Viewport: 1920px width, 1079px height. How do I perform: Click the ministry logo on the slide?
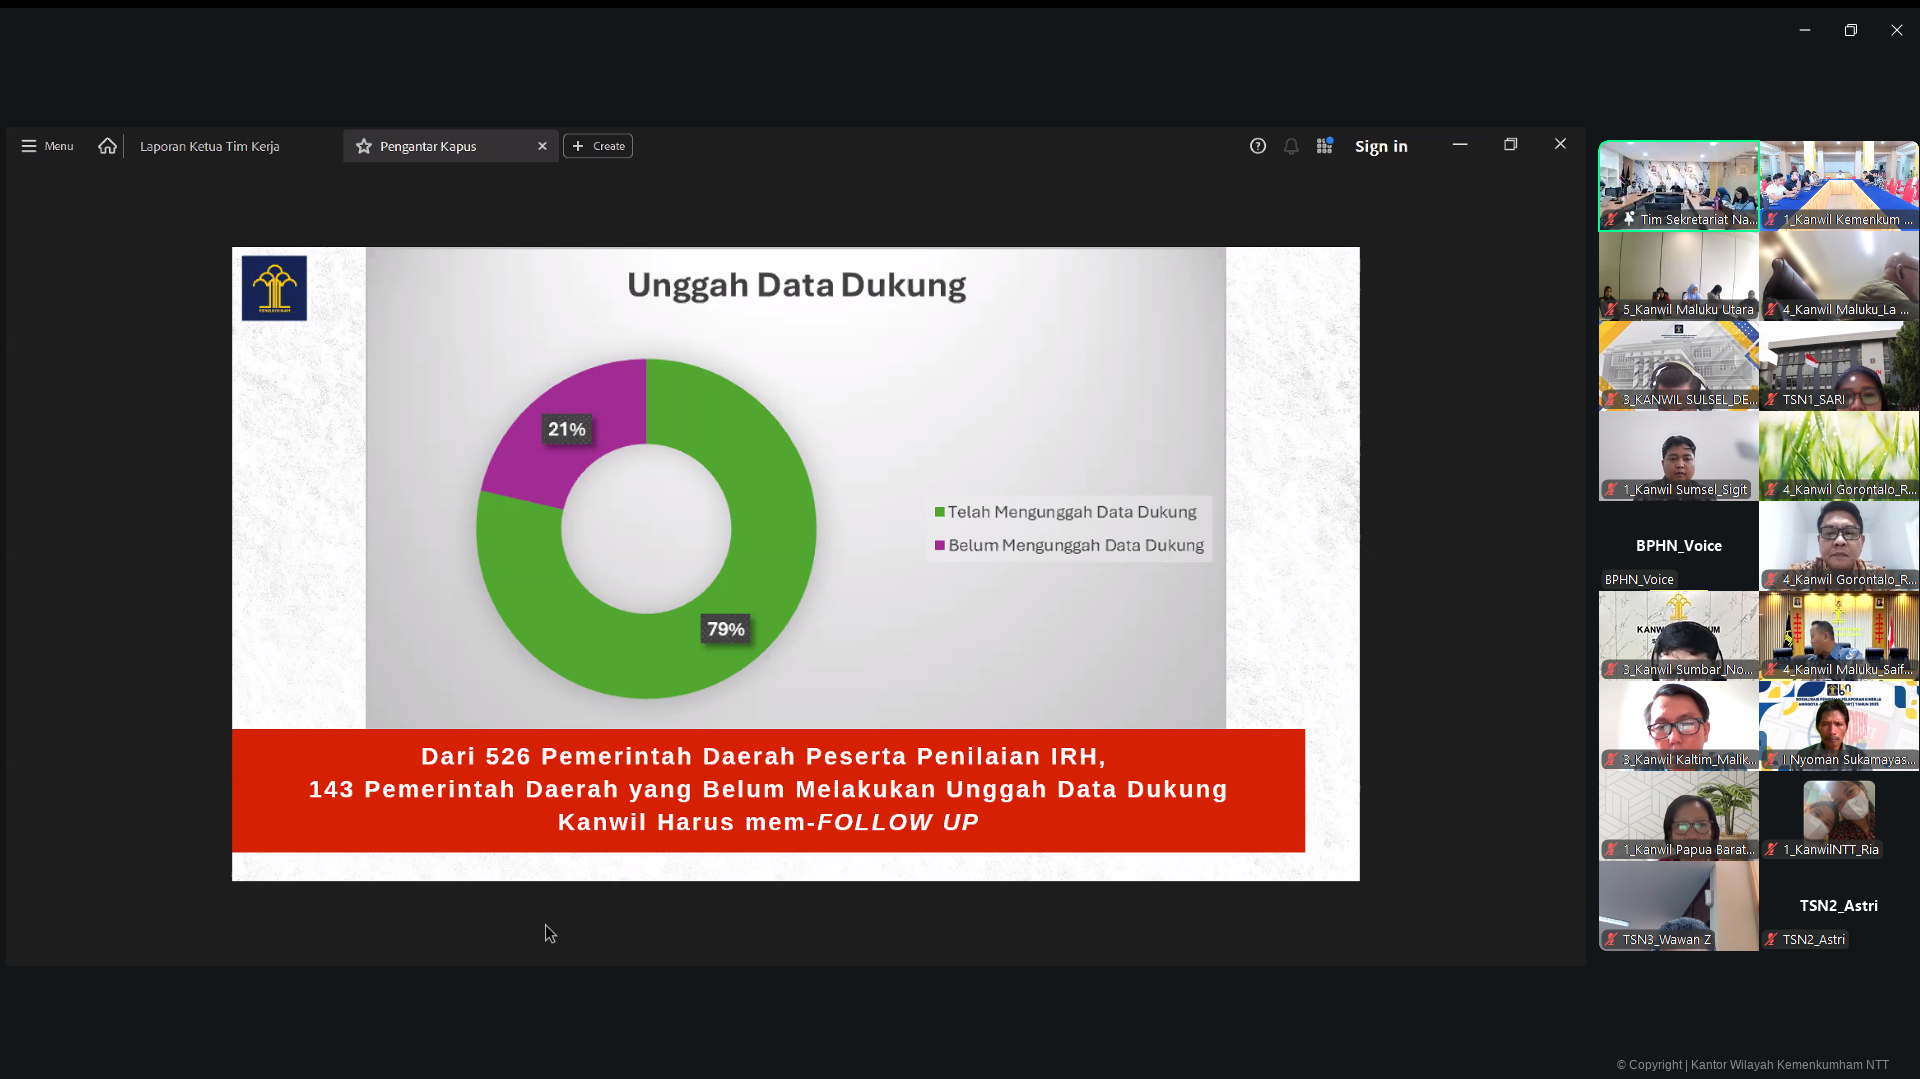(x=274, y=288)
